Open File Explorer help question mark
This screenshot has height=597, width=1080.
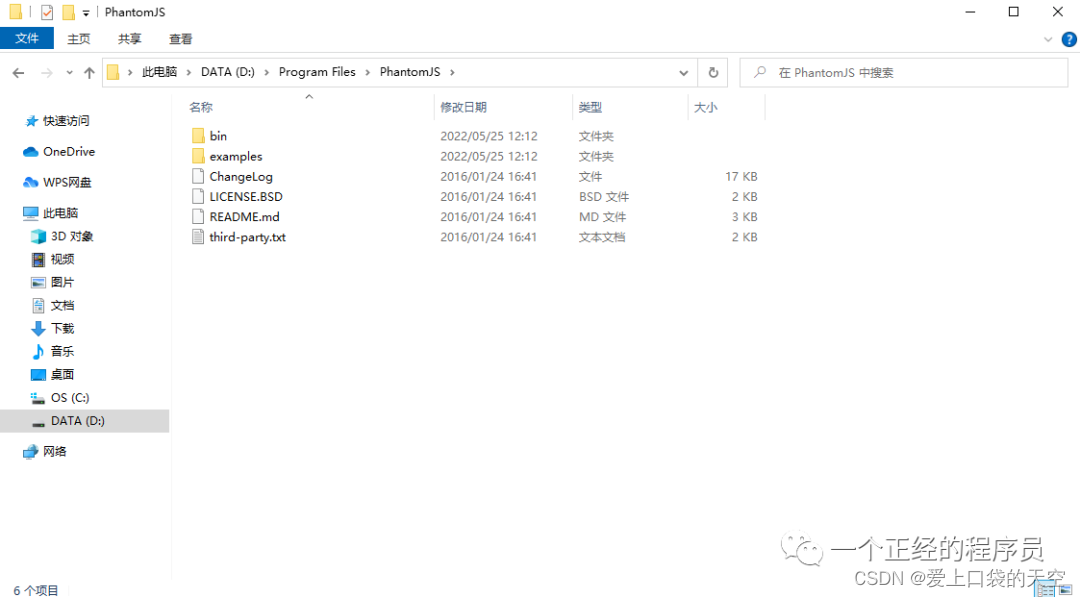pos(1069,39)
